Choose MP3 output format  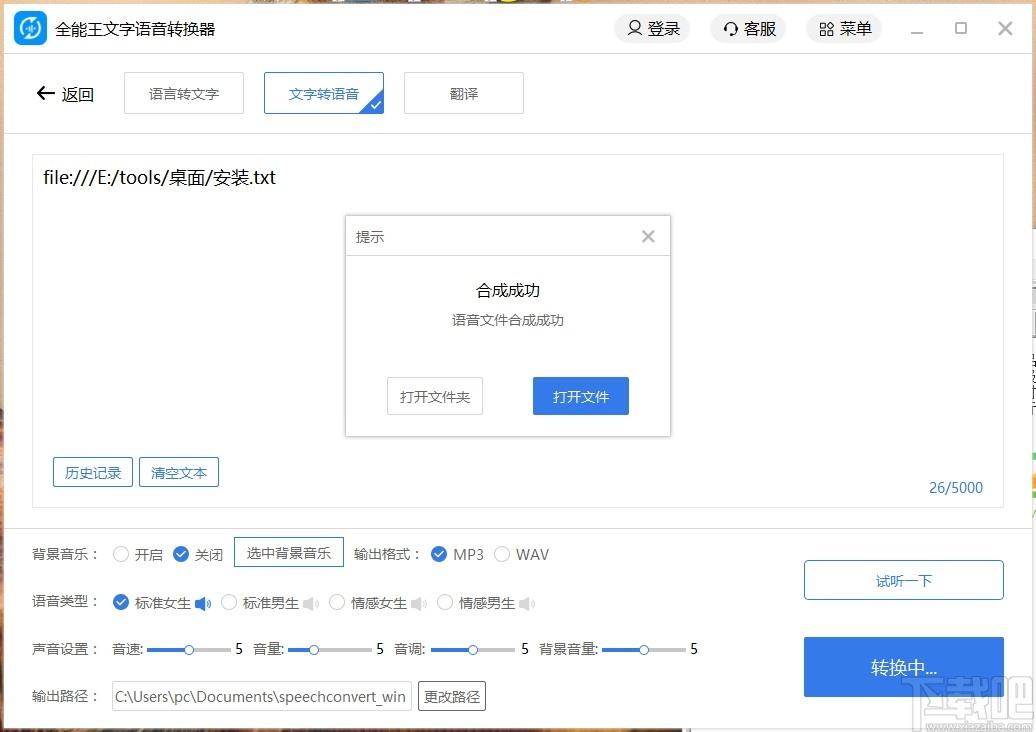[439, 554]
